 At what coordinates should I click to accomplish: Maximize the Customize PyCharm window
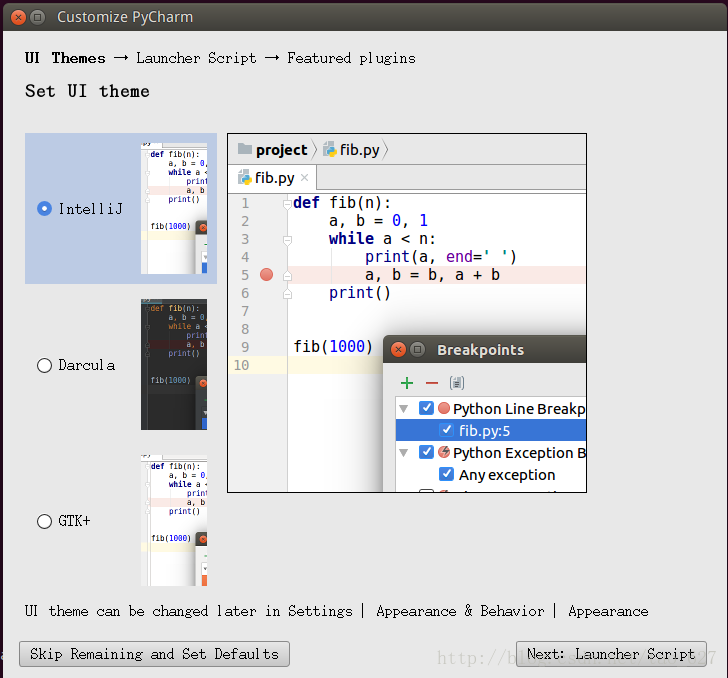tap(37, 18)
